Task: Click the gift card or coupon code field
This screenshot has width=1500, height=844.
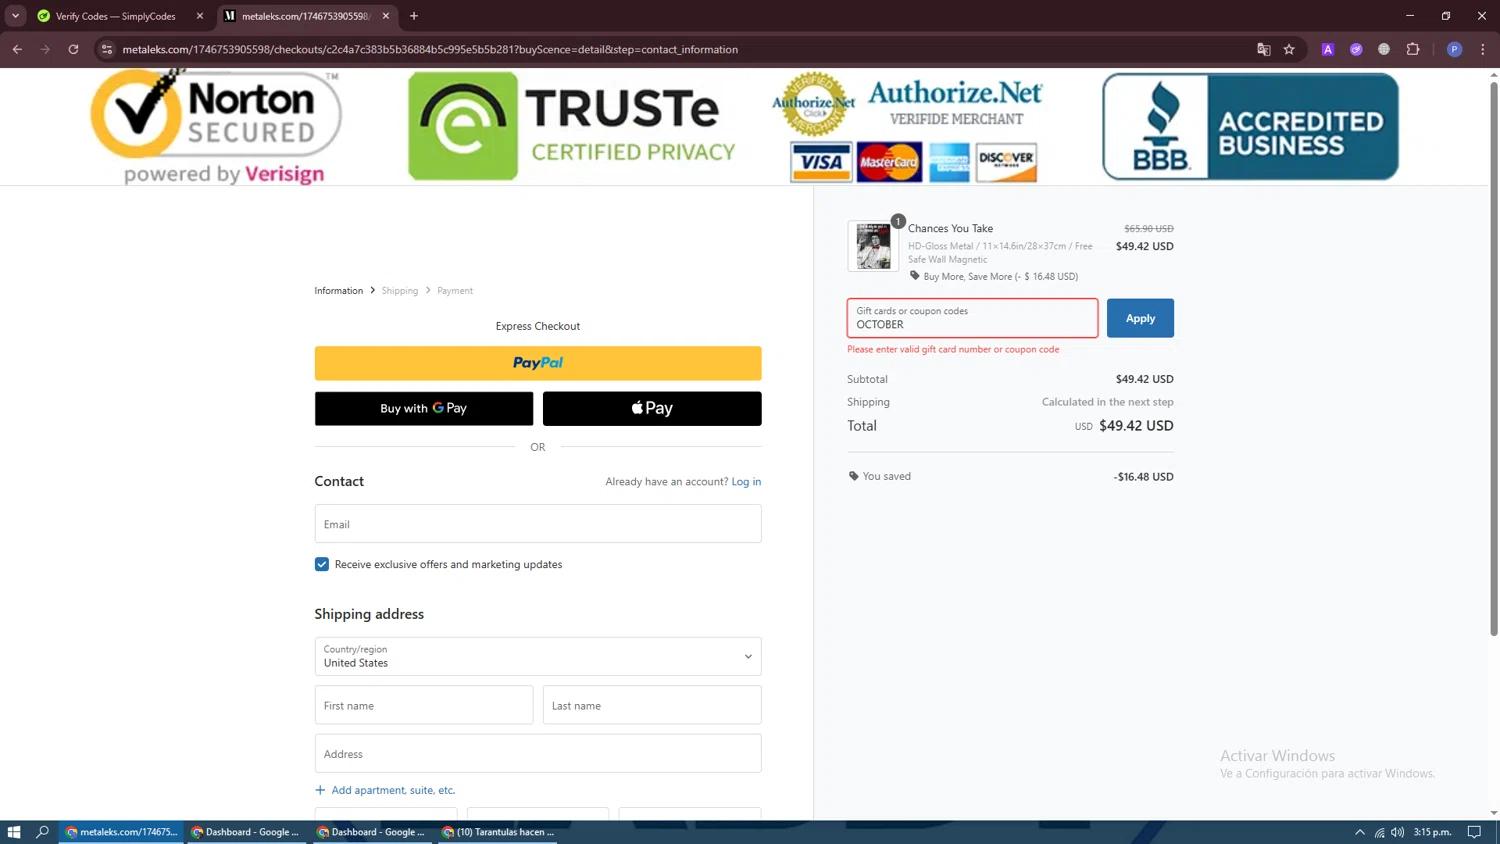Action: (972, 318)
